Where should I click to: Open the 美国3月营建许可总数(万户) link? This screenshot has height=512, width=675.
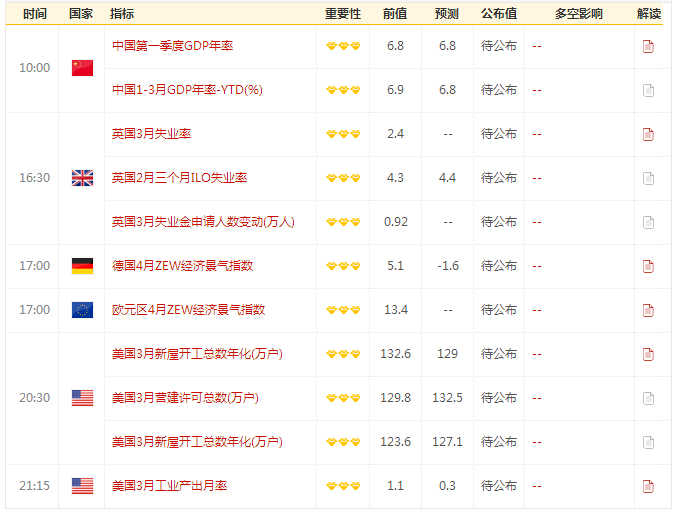(x=185, y=397)
